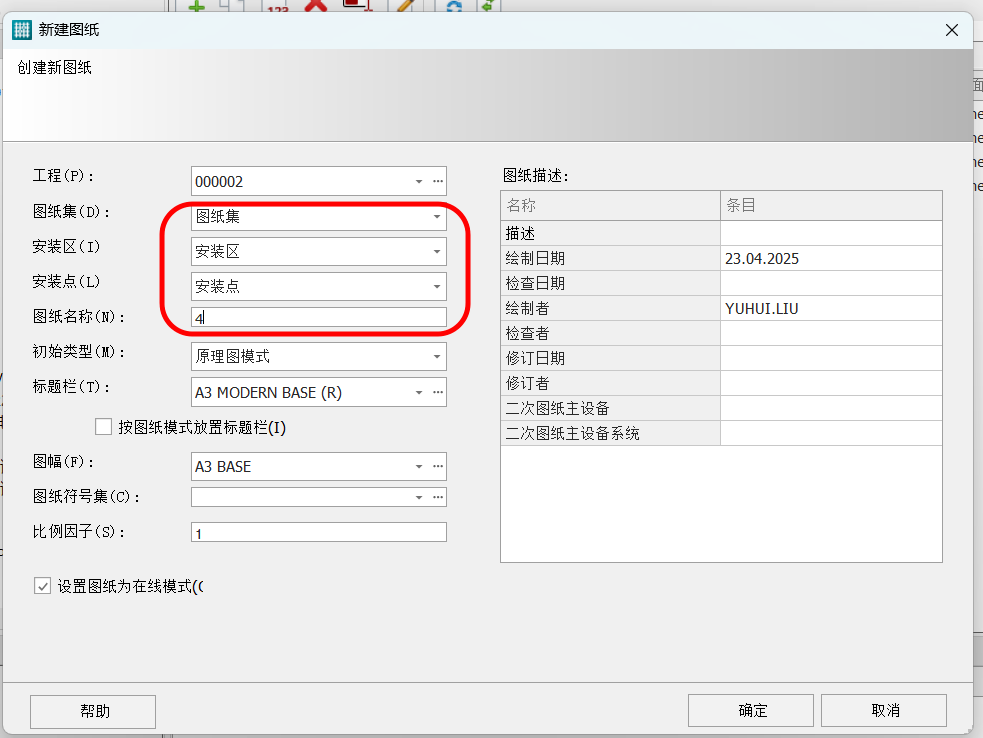The width and height of the screenshot is (983, 738).
Task: Click the value cell for 修订日期
Action: click(x=831, y=358)
